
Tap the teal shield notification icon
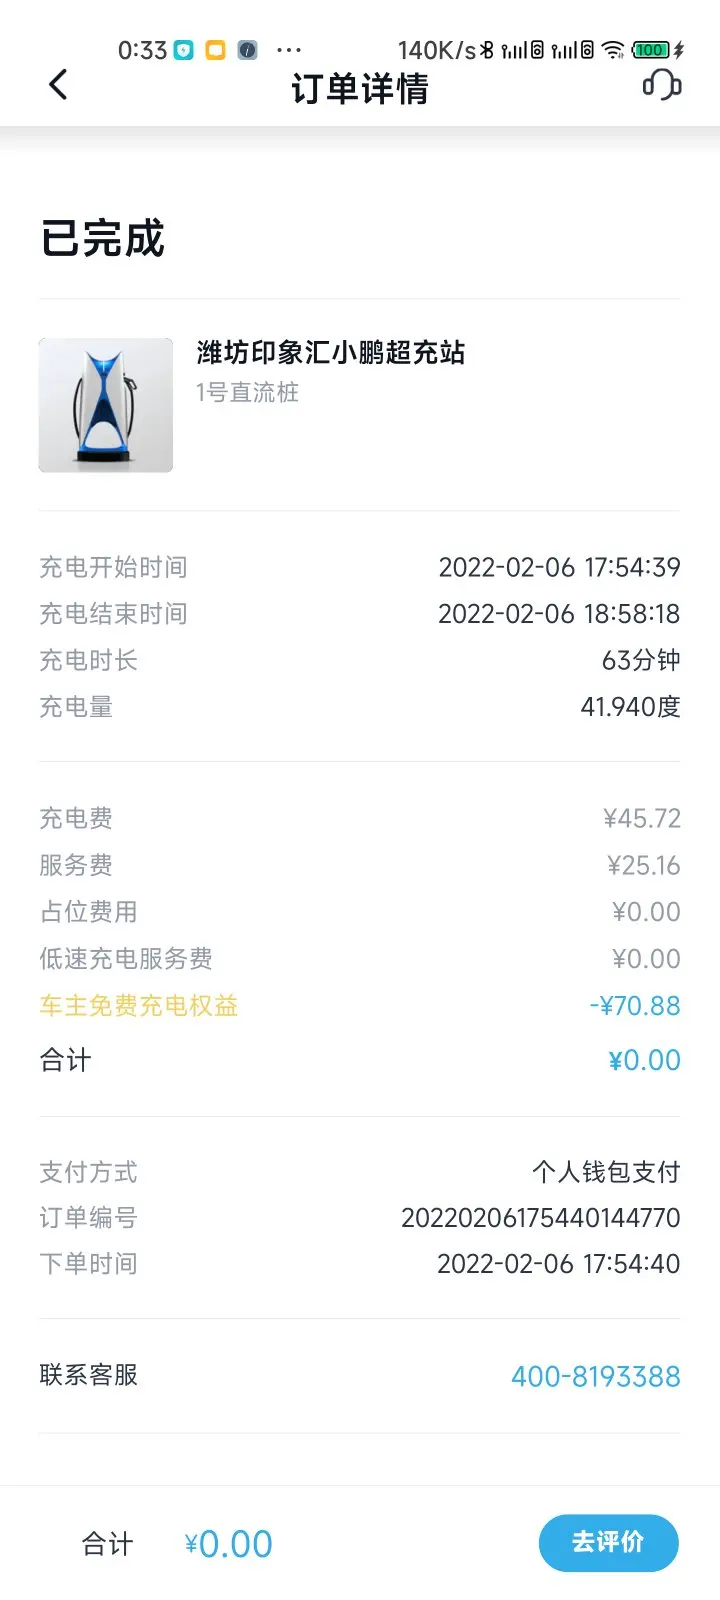(184, 50)
